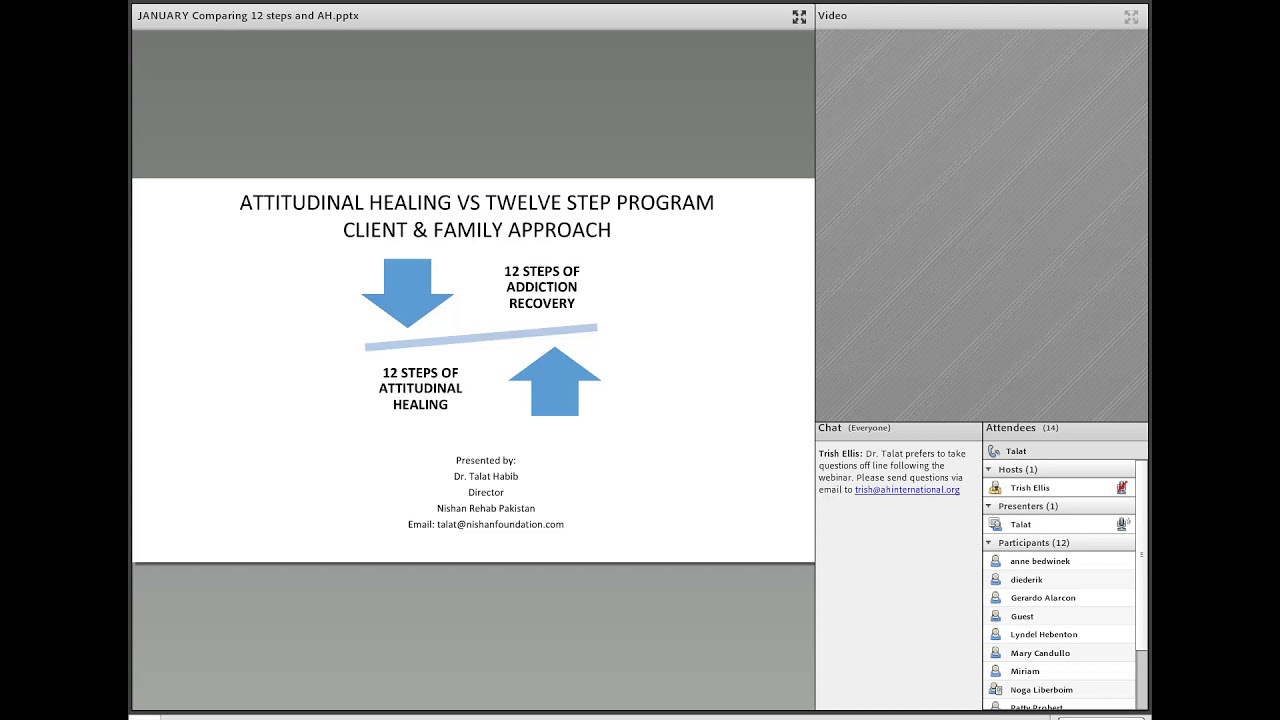Collapse the Hosts (1) group
Image resolution: width=1280 pixels, height=720 pixels.
[989, 469]
